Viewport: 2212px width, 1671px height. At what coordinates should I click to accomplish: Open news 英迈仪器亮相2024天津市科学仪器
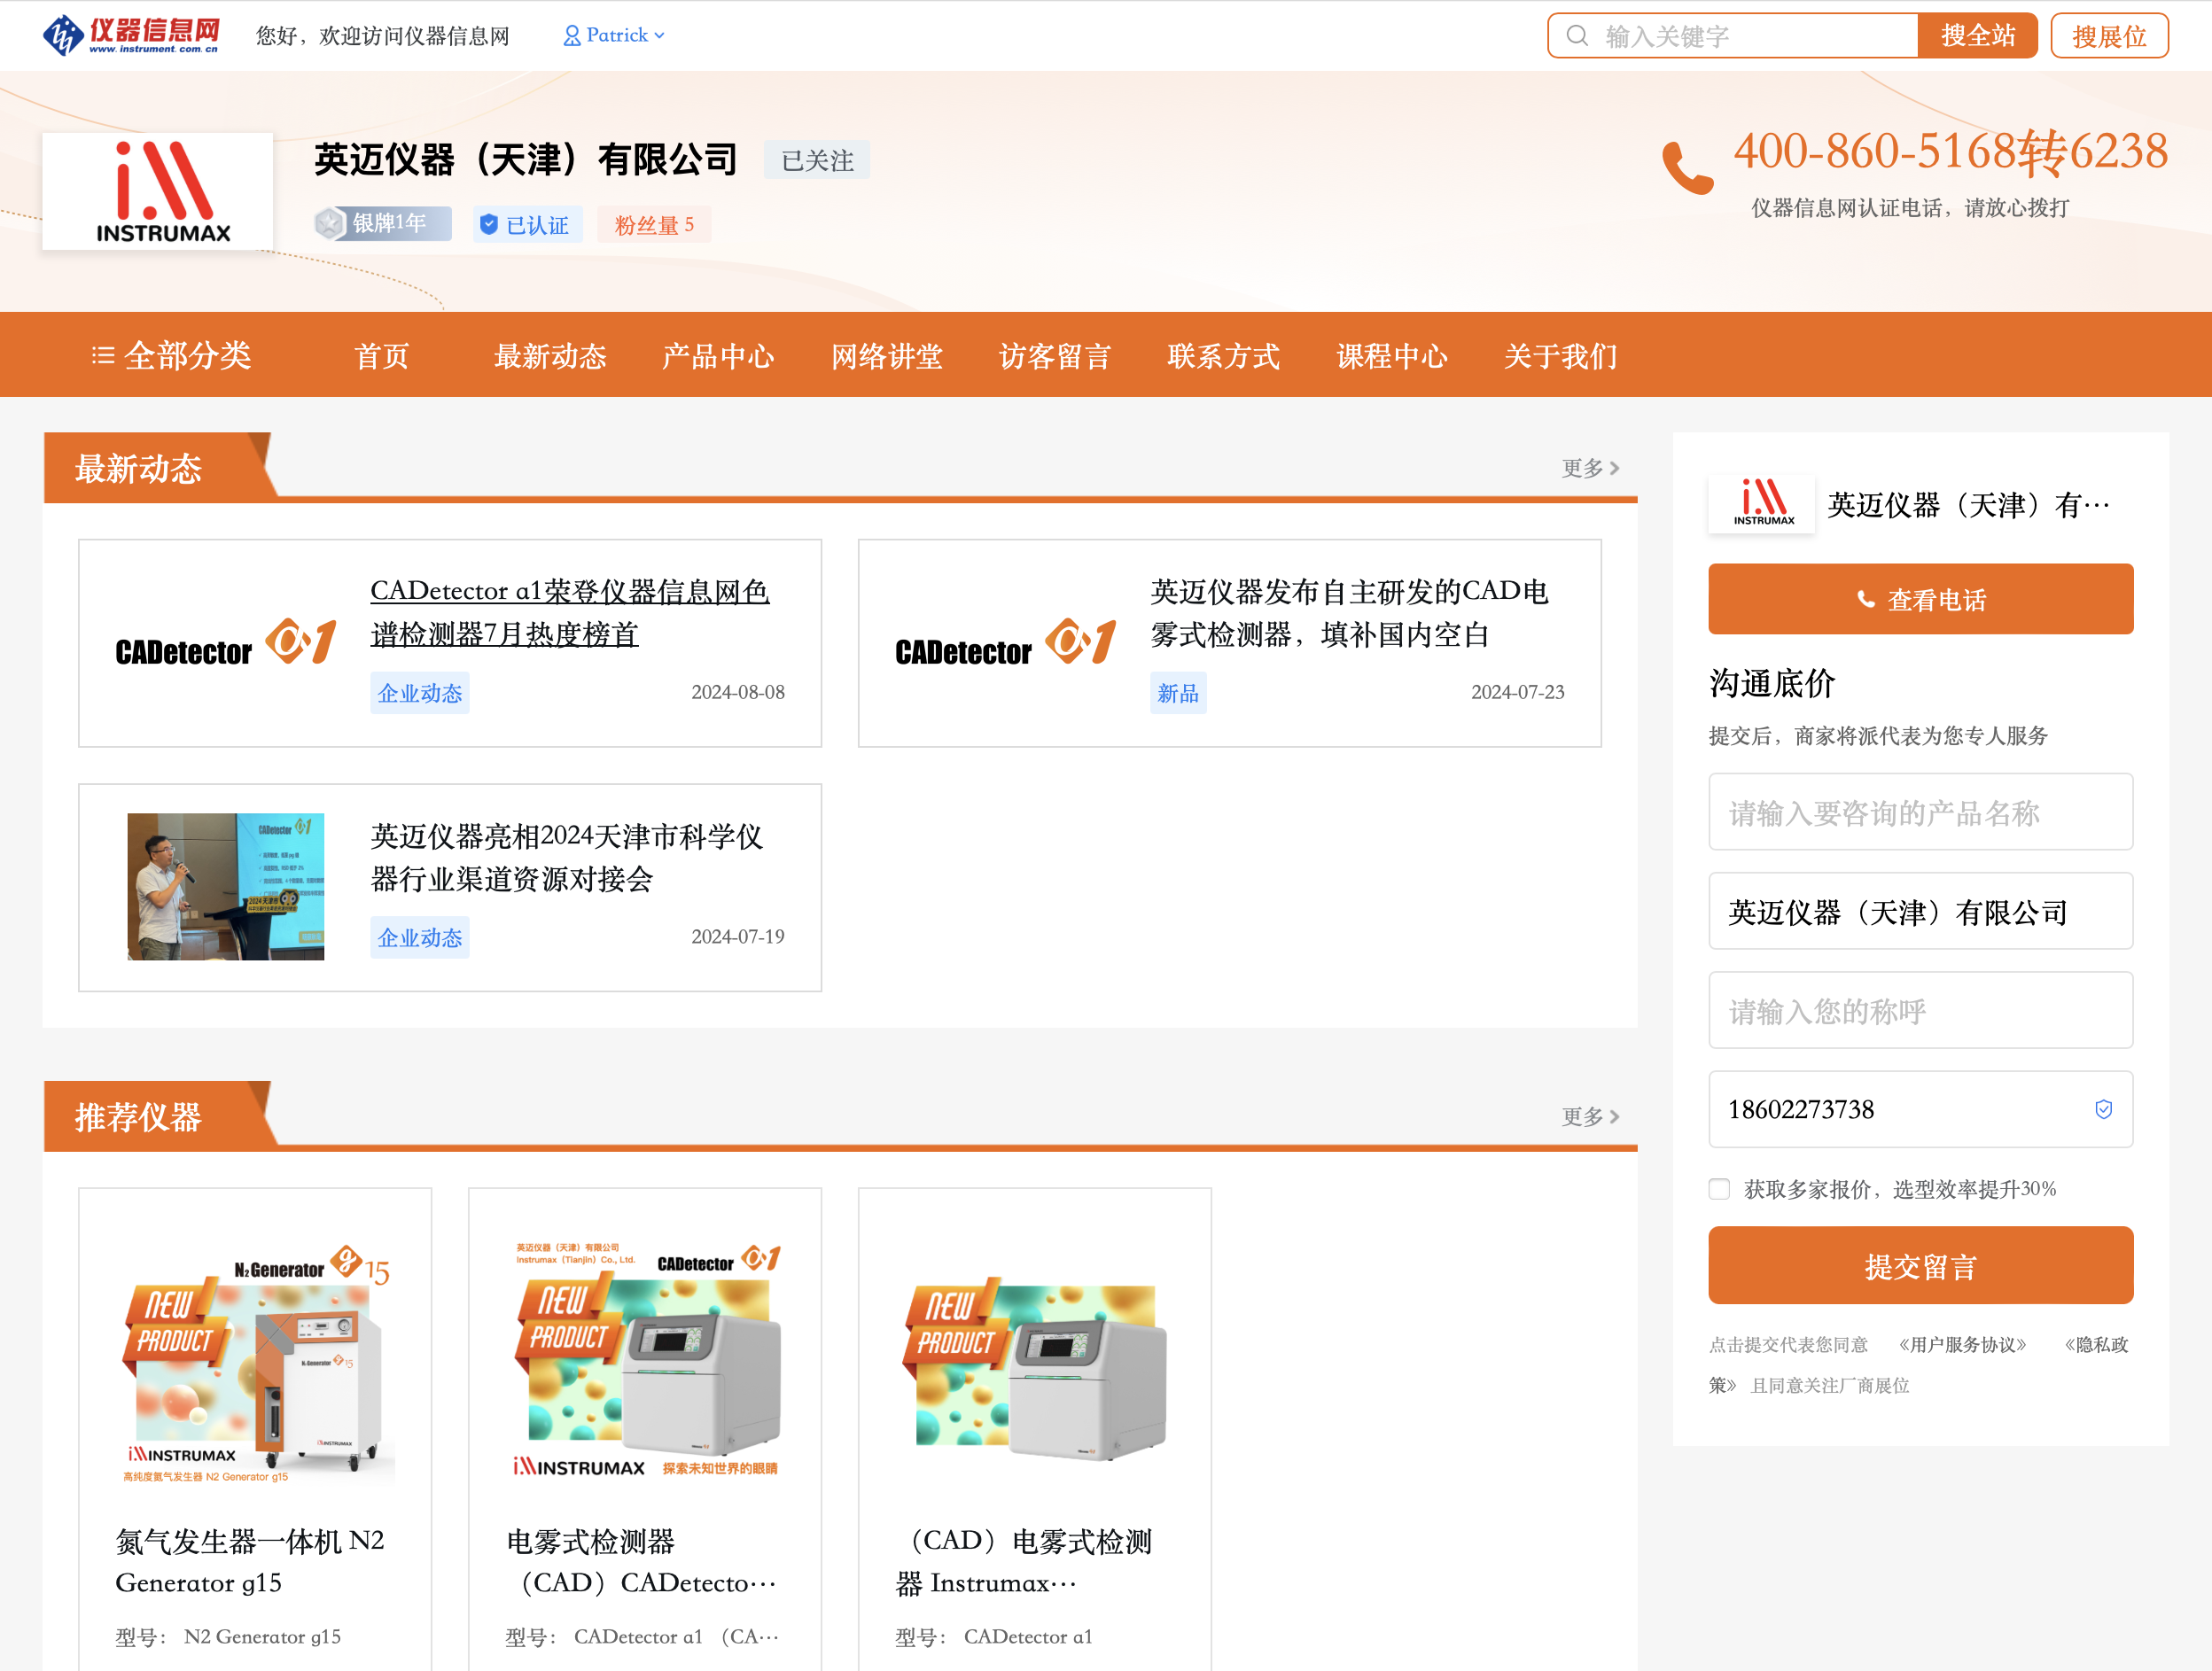566,857
